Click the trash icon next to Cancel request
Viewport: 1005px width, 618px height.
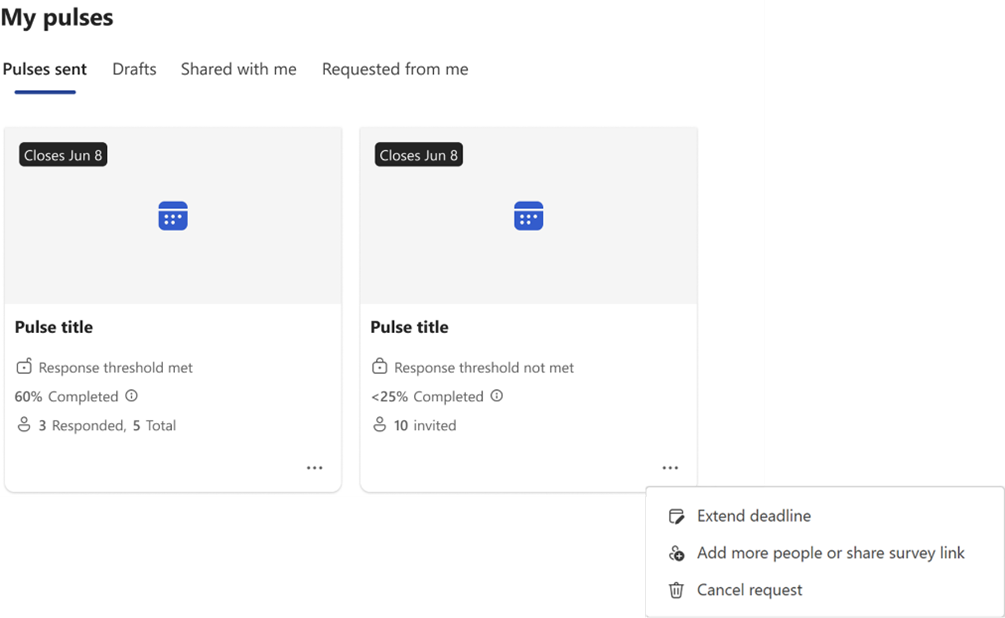(677, 589)
